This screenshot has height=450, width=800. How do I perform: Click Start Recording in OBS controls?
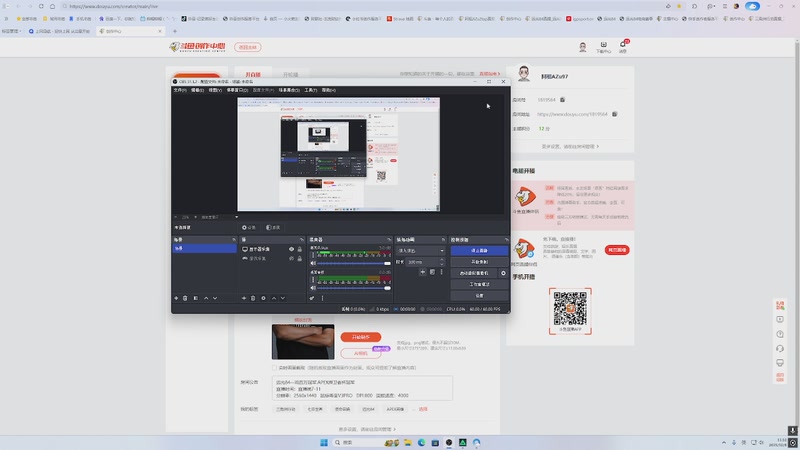click(479, 262)
